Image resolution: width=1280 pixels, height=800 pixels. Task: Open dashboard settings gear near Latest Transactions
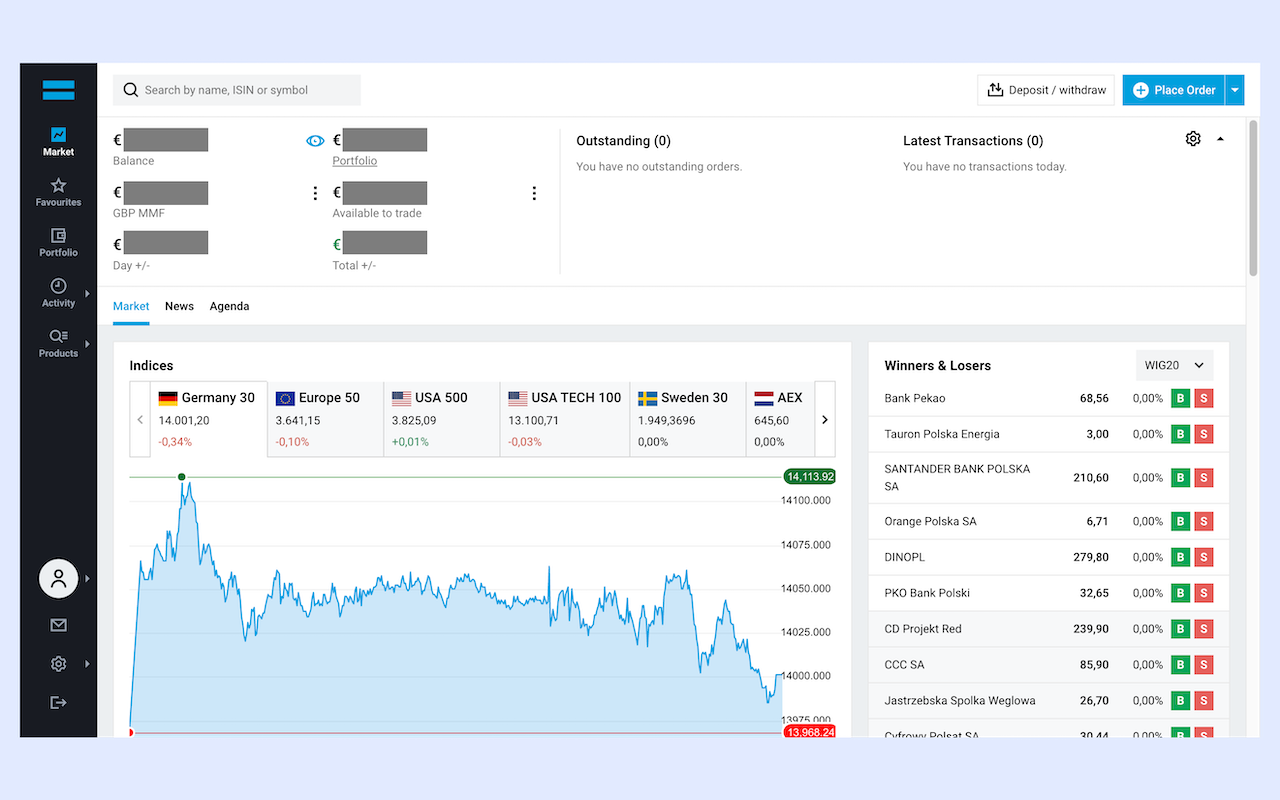point(1193,139)
